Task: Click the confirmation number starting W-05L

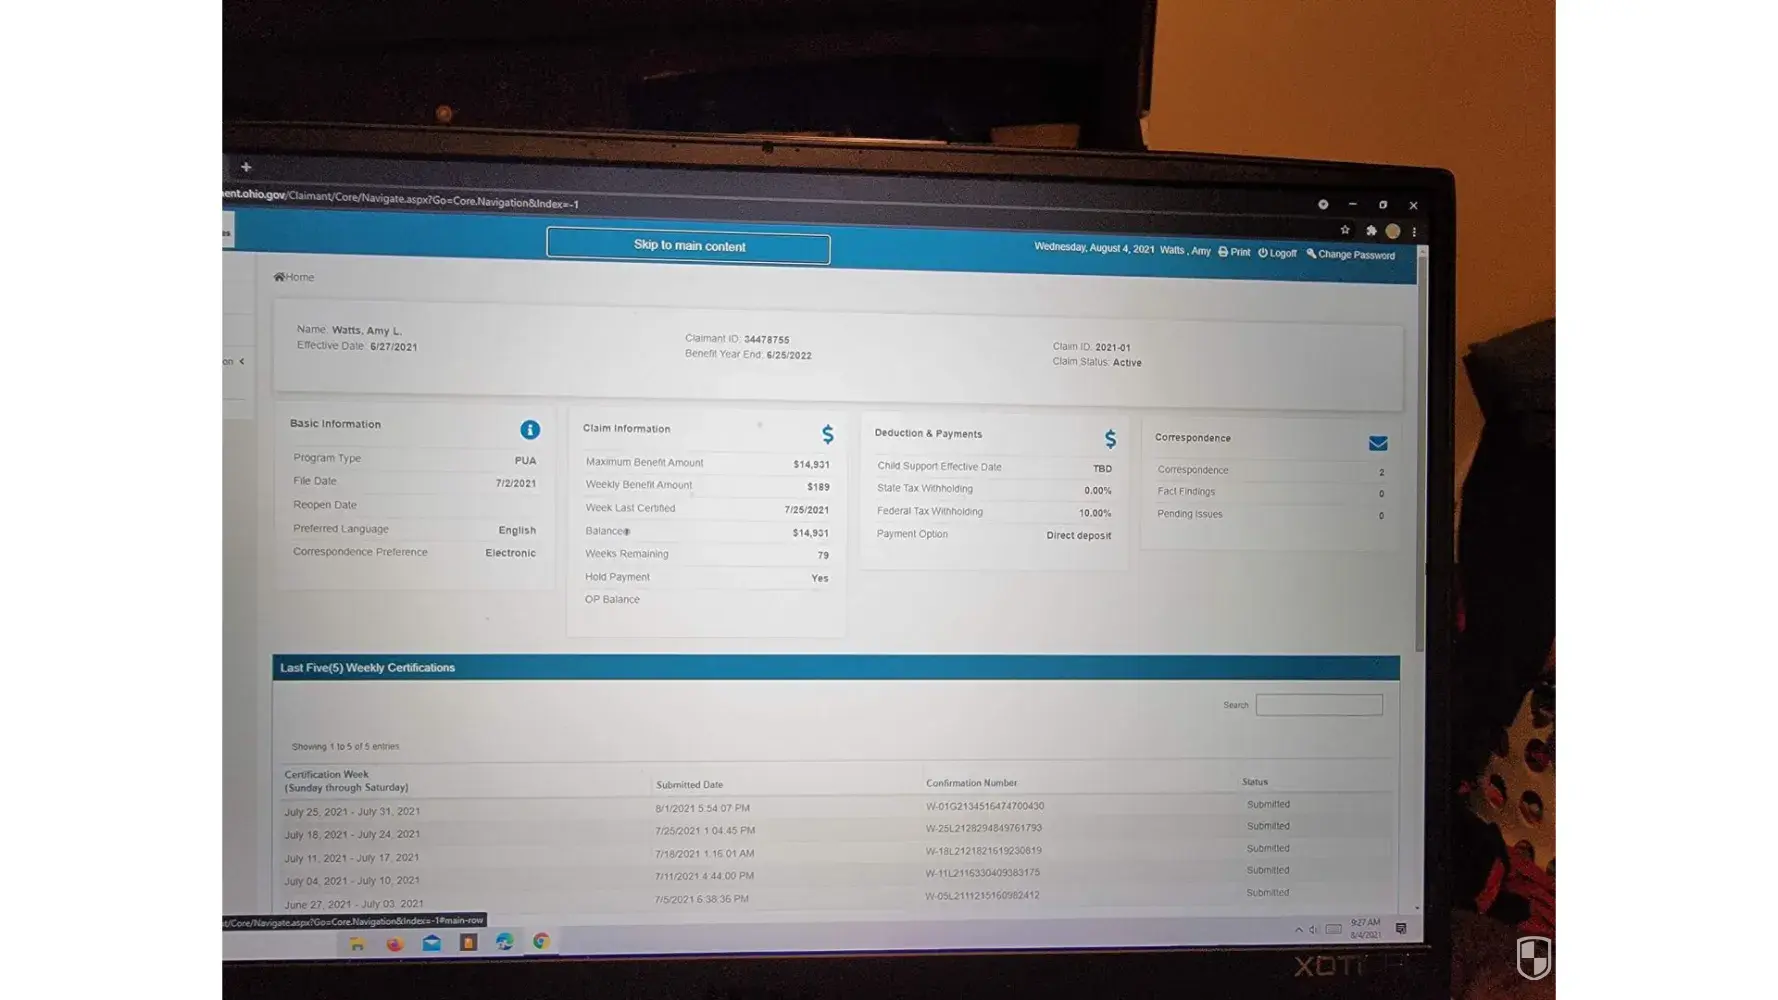Action: (982, 895)
